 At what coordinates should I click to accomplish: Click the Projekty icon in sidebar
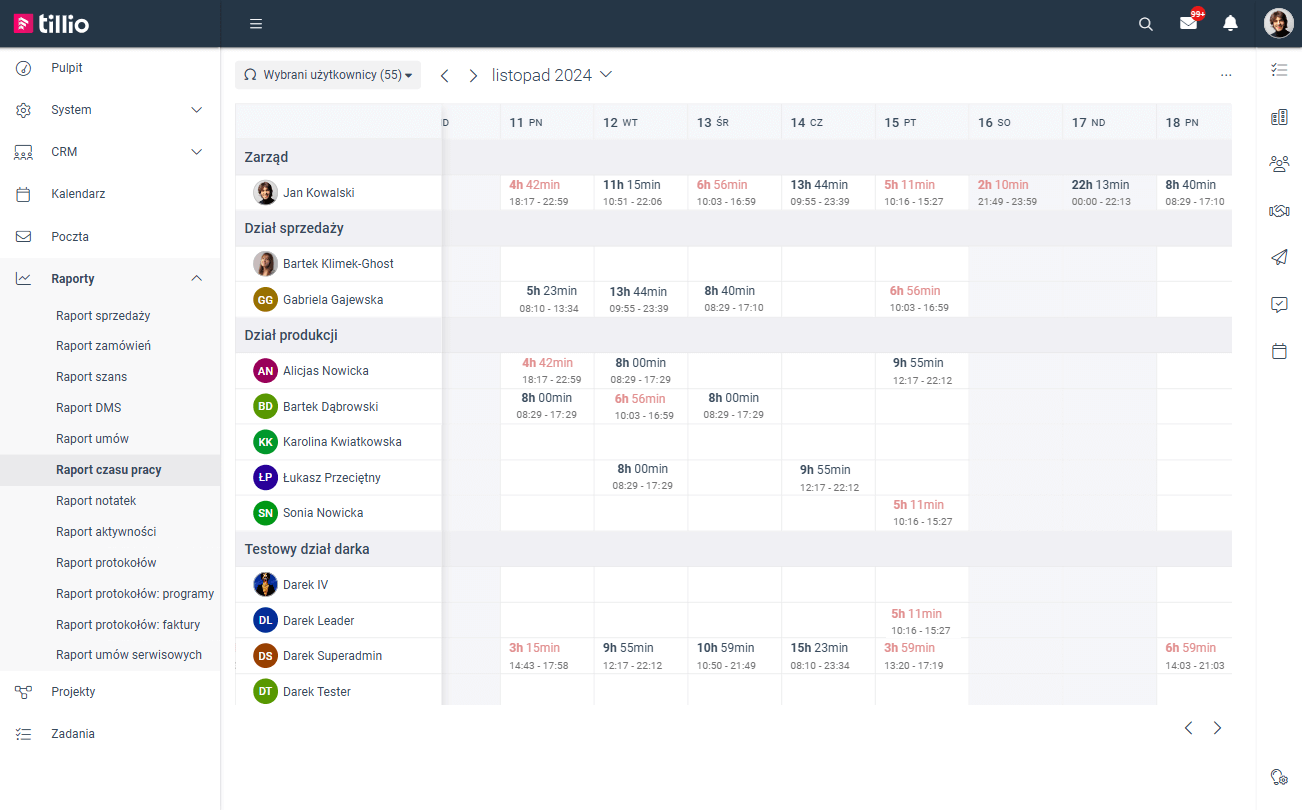point(24,692)
